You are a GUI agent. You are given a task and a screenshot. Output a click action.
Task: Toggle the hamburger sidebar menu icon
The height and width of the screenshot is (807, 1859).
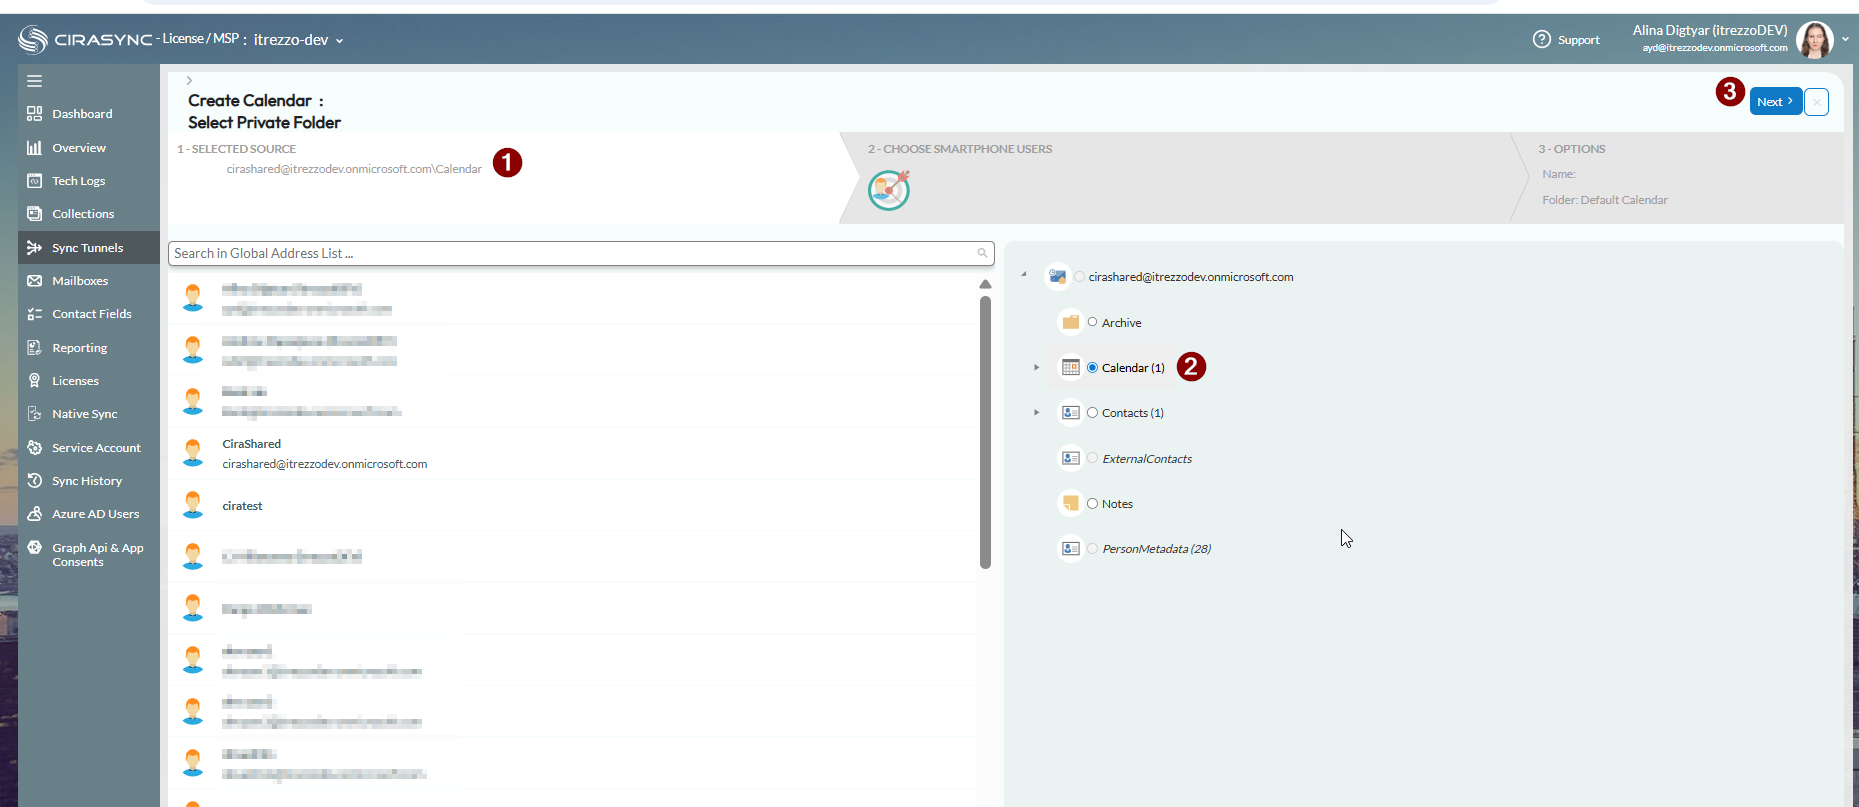point(34,81)
